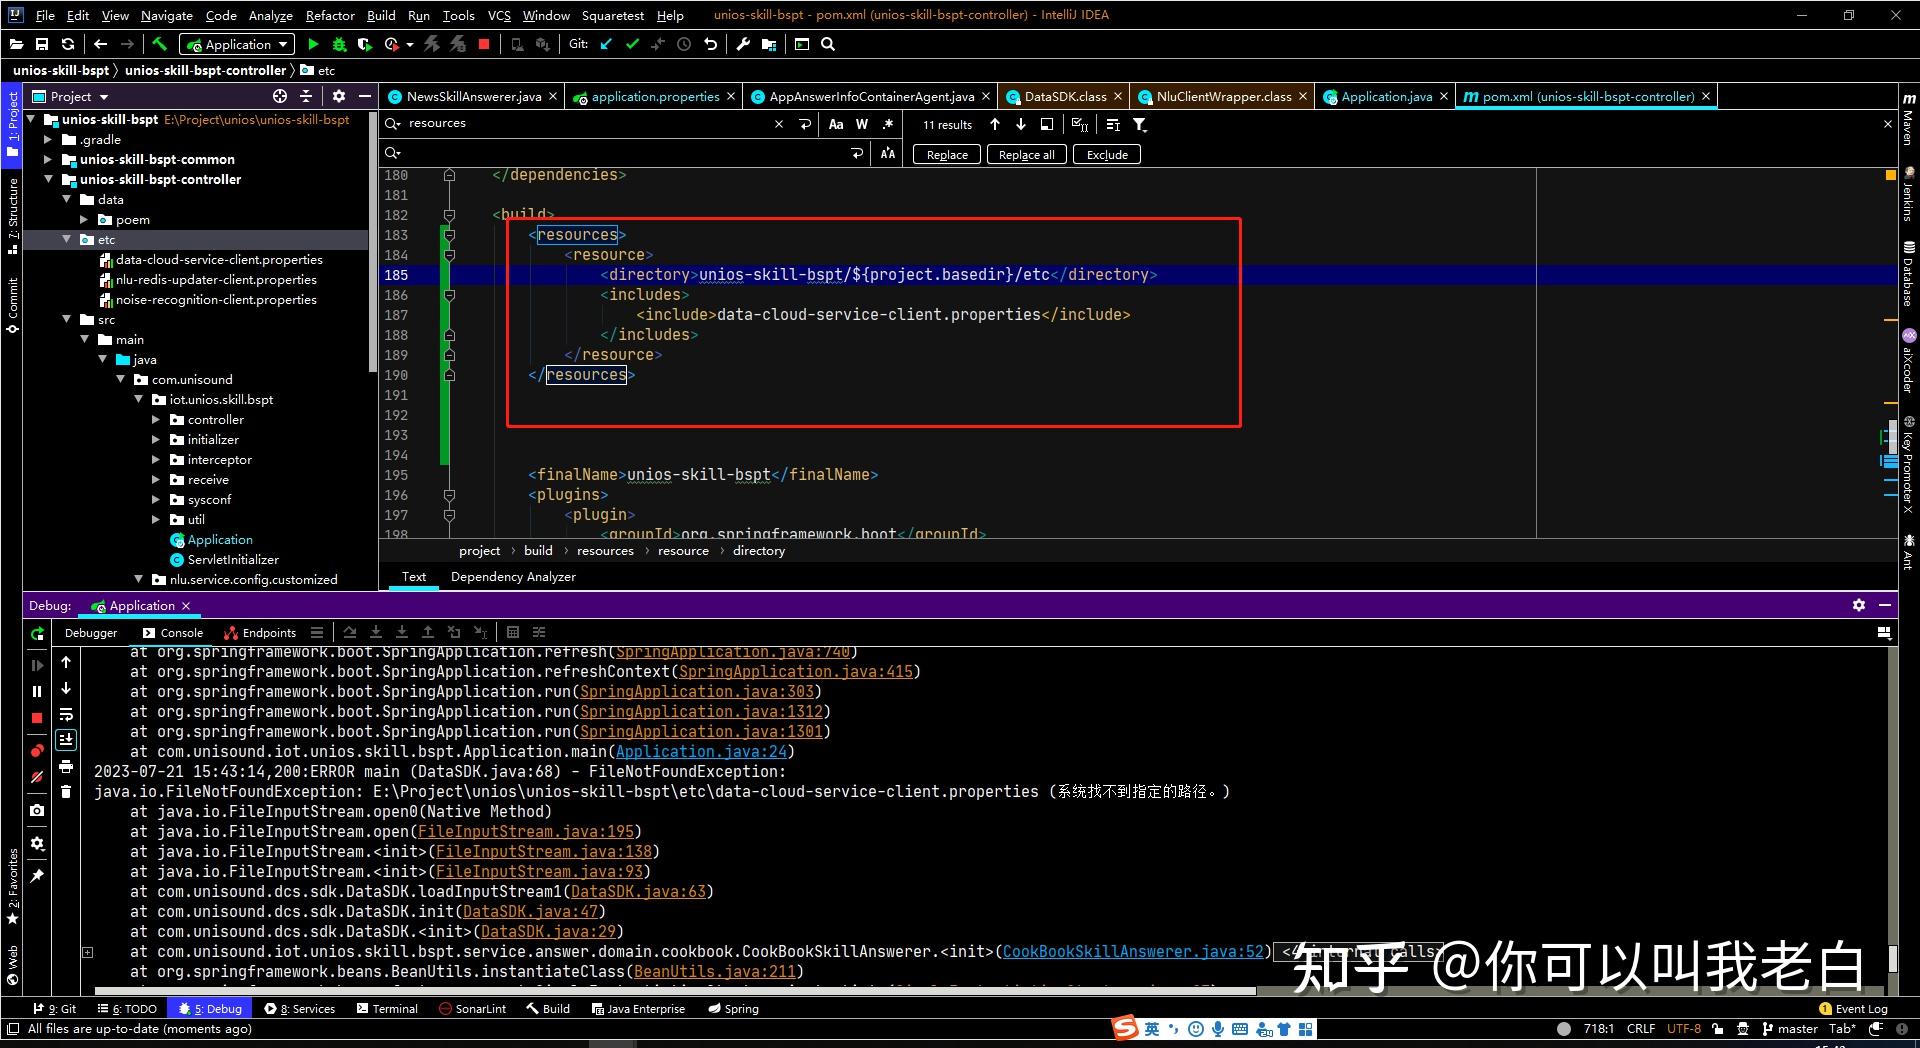Rollback changes with the Git undo icon
This screenshot has height=1048, width=1920.
(x=710, y=44)
